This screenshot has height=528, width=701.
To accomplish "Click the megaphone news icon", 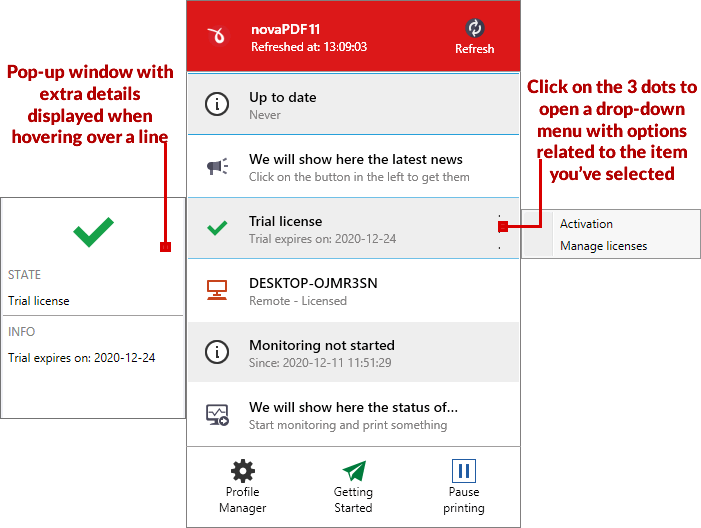I will 217,167.
